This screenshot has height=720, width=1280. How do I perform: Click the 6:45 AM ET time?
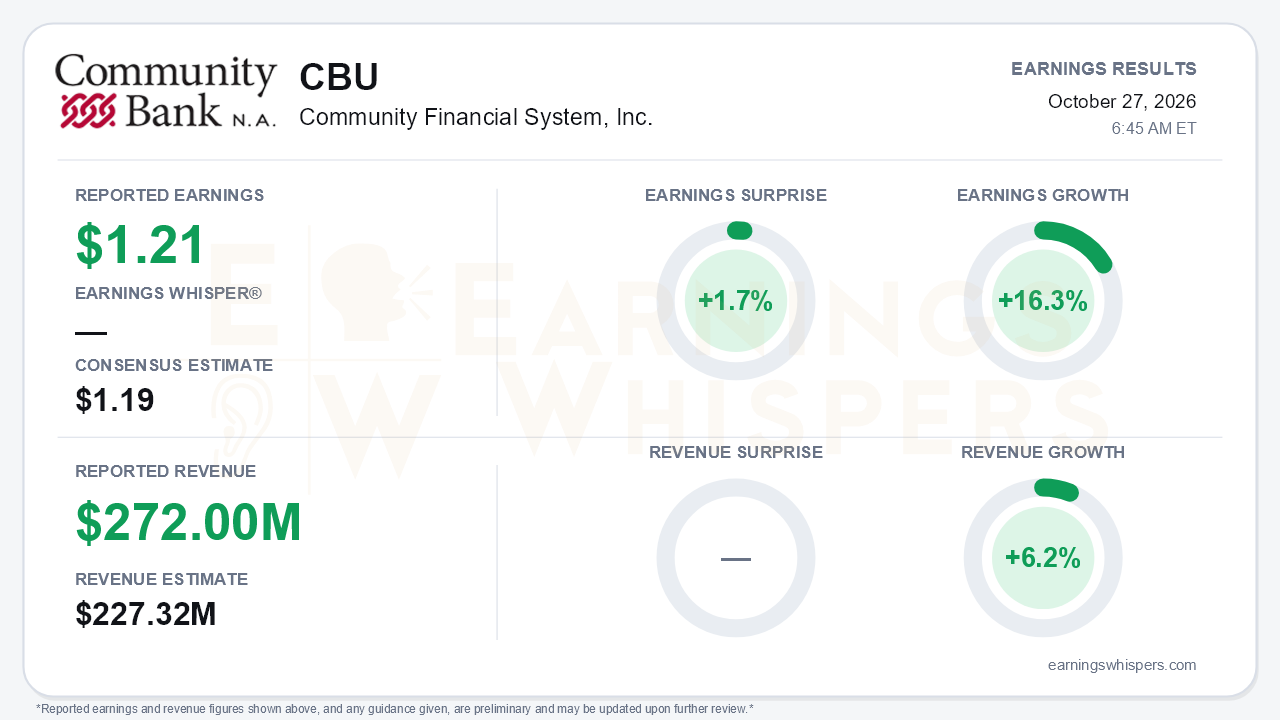(1154, 129)
